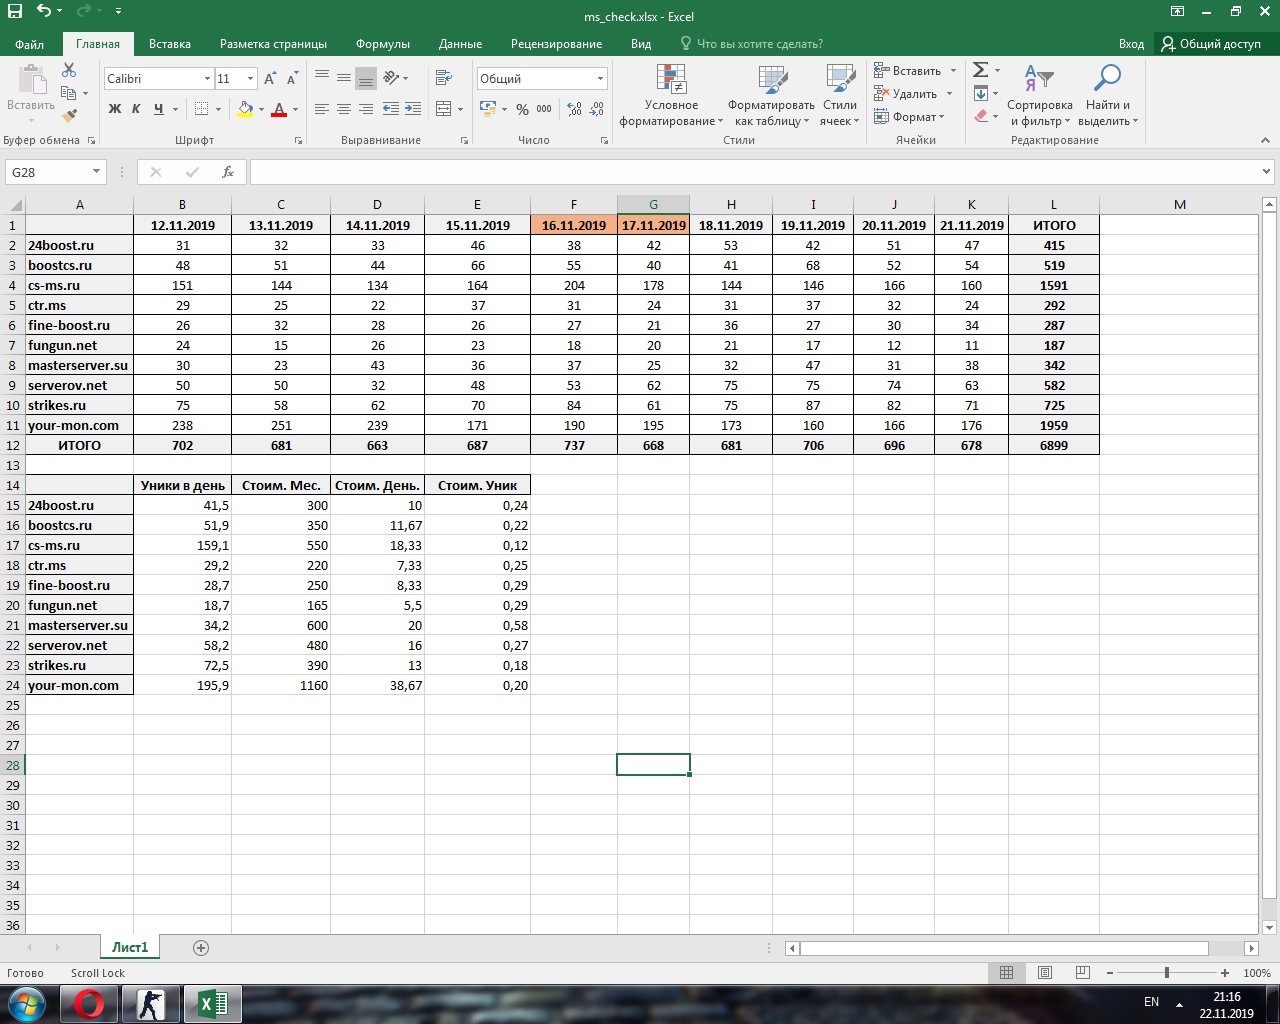The image size is (1280, 1024).
Task: Expand the formula bar
Action: [x=1267, y=172]
